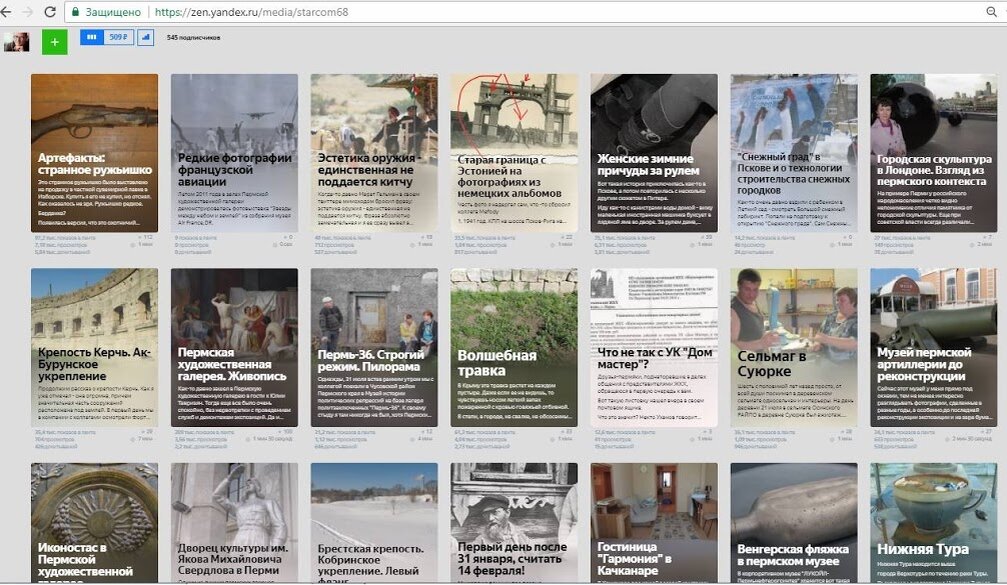Open card Крепость Керчь. Ак-Бурунское укрепление
1007x585 pixels.
(94, 347)
